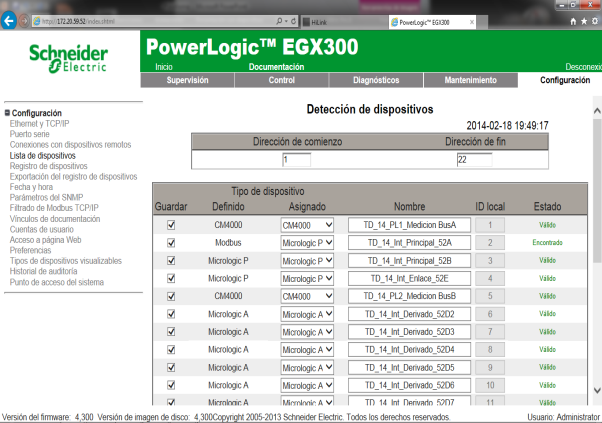Open Registro de dispositivos link in sidebar
The width and height of the screenshot is (602, 423).
pos(49,166)
